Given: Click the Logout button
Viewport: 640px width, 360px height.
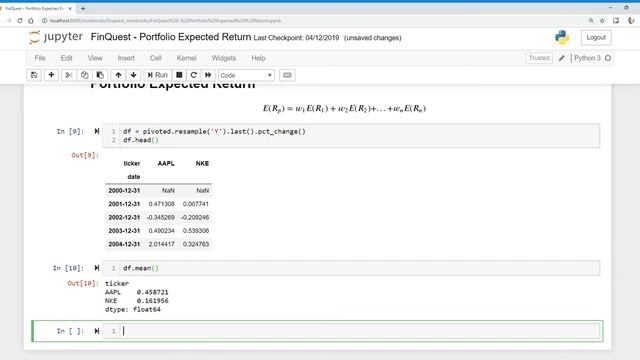Looking at the screenshot, I should (x=596, y=38).
